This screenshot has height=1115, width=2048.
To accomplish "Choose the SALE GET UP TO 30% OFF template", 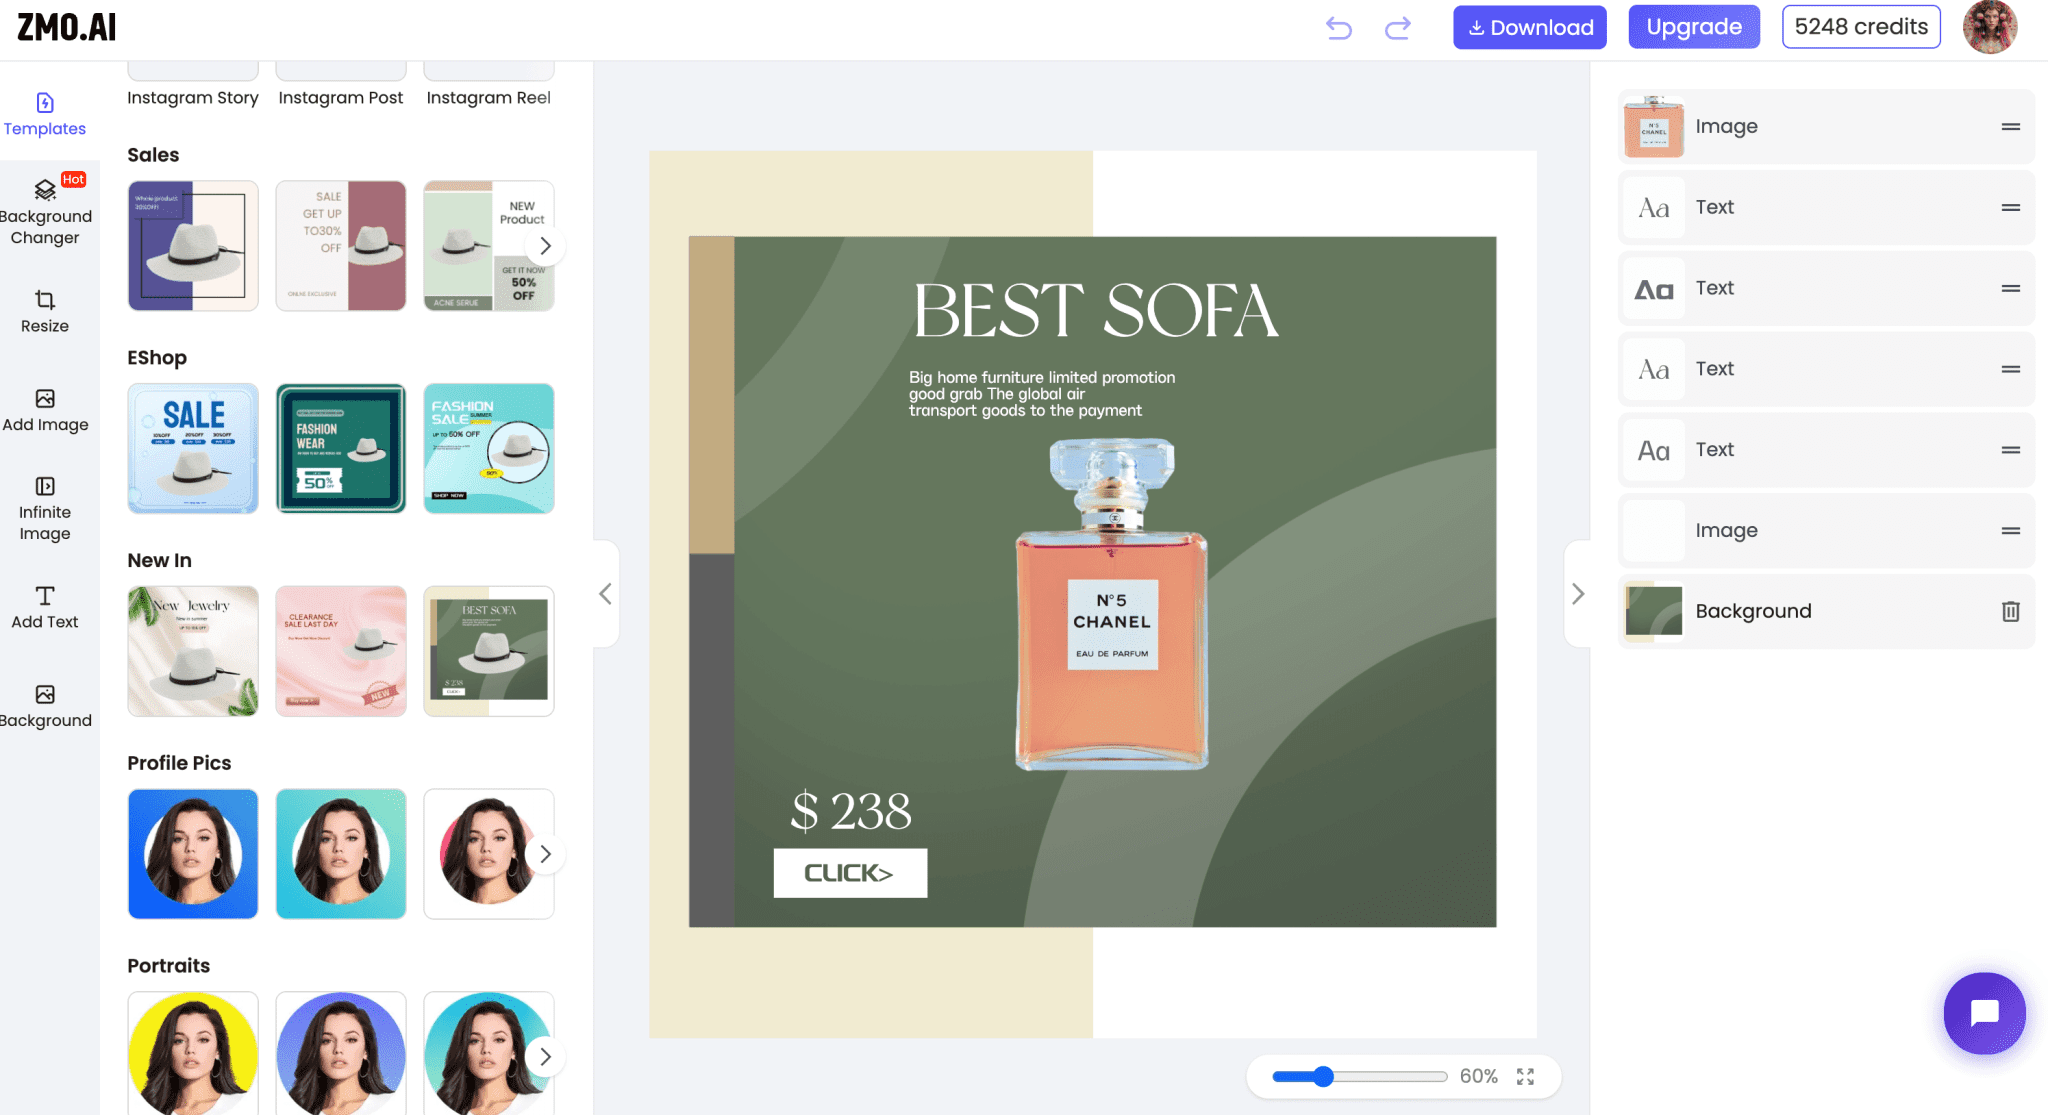I will coord(341,246).
